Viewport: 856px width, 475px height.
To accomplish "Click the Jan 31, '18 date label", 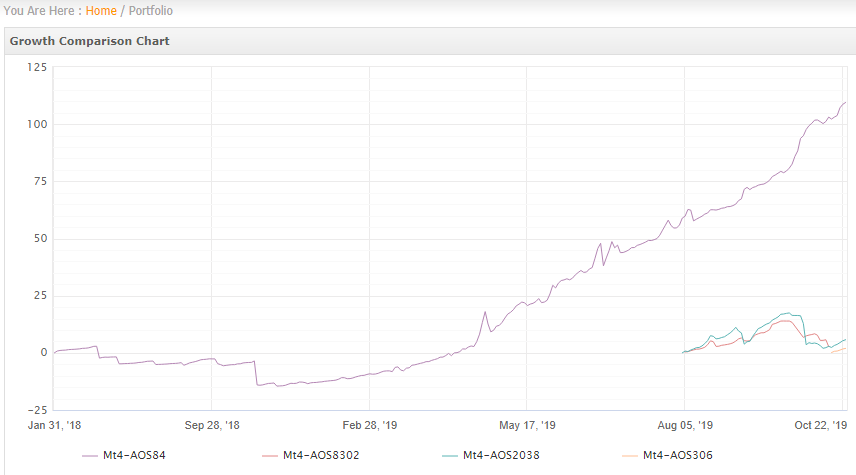I will 55,425.
